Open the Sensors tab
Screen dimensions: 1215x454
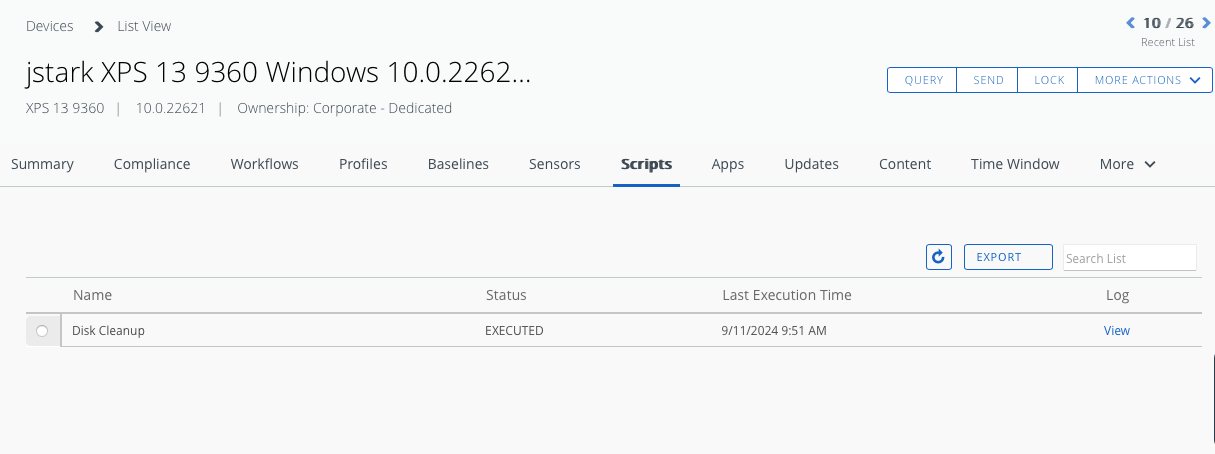click(x=555, y=164)
